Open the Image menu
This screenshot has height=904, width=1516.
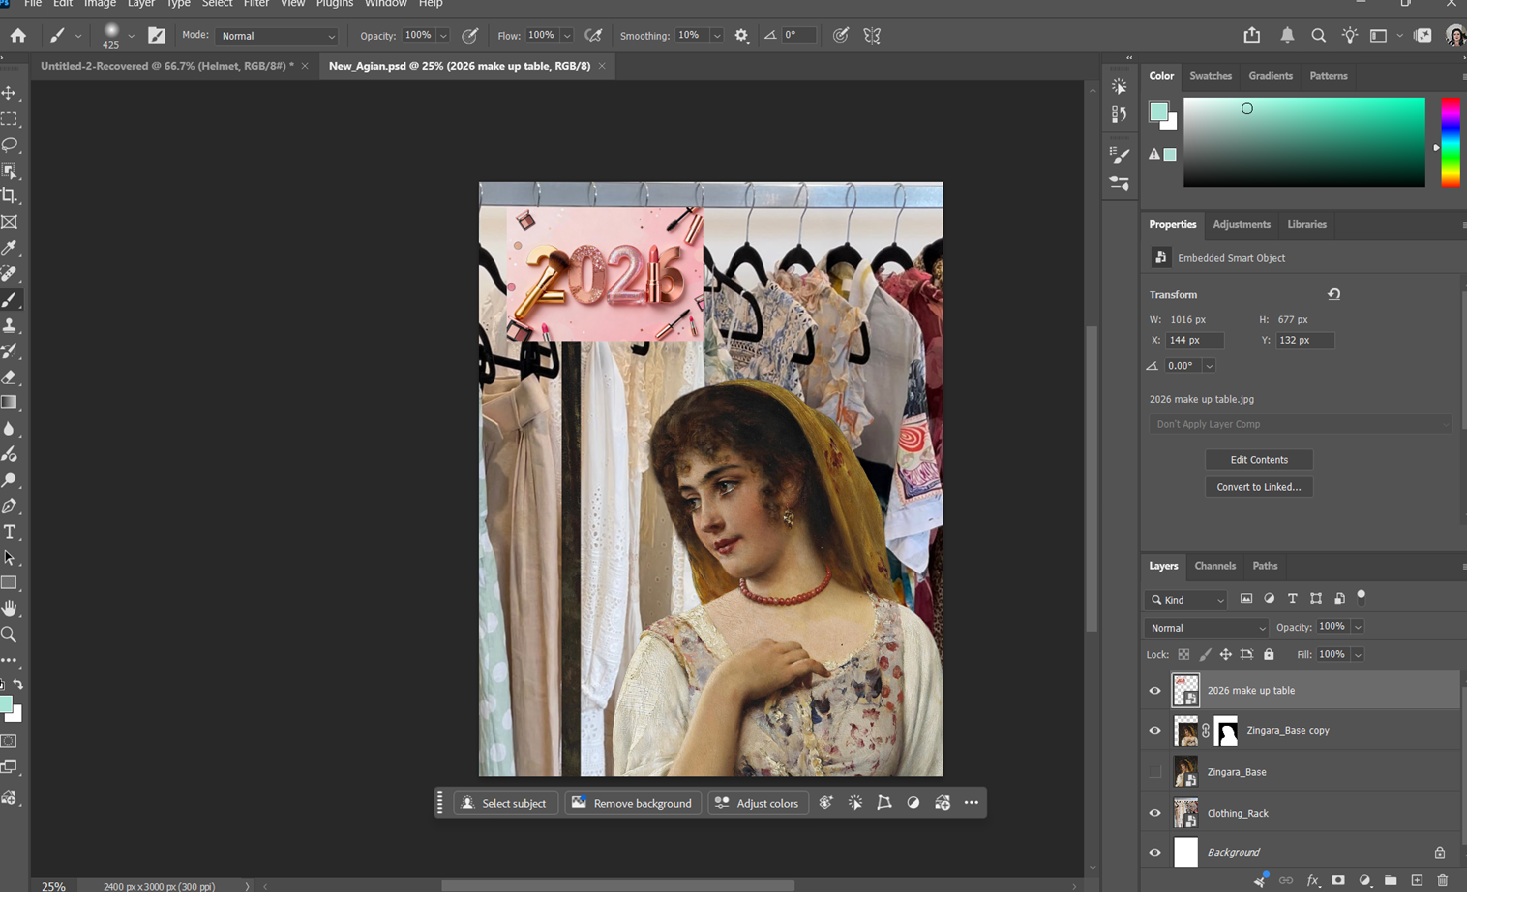coord(100,4)
